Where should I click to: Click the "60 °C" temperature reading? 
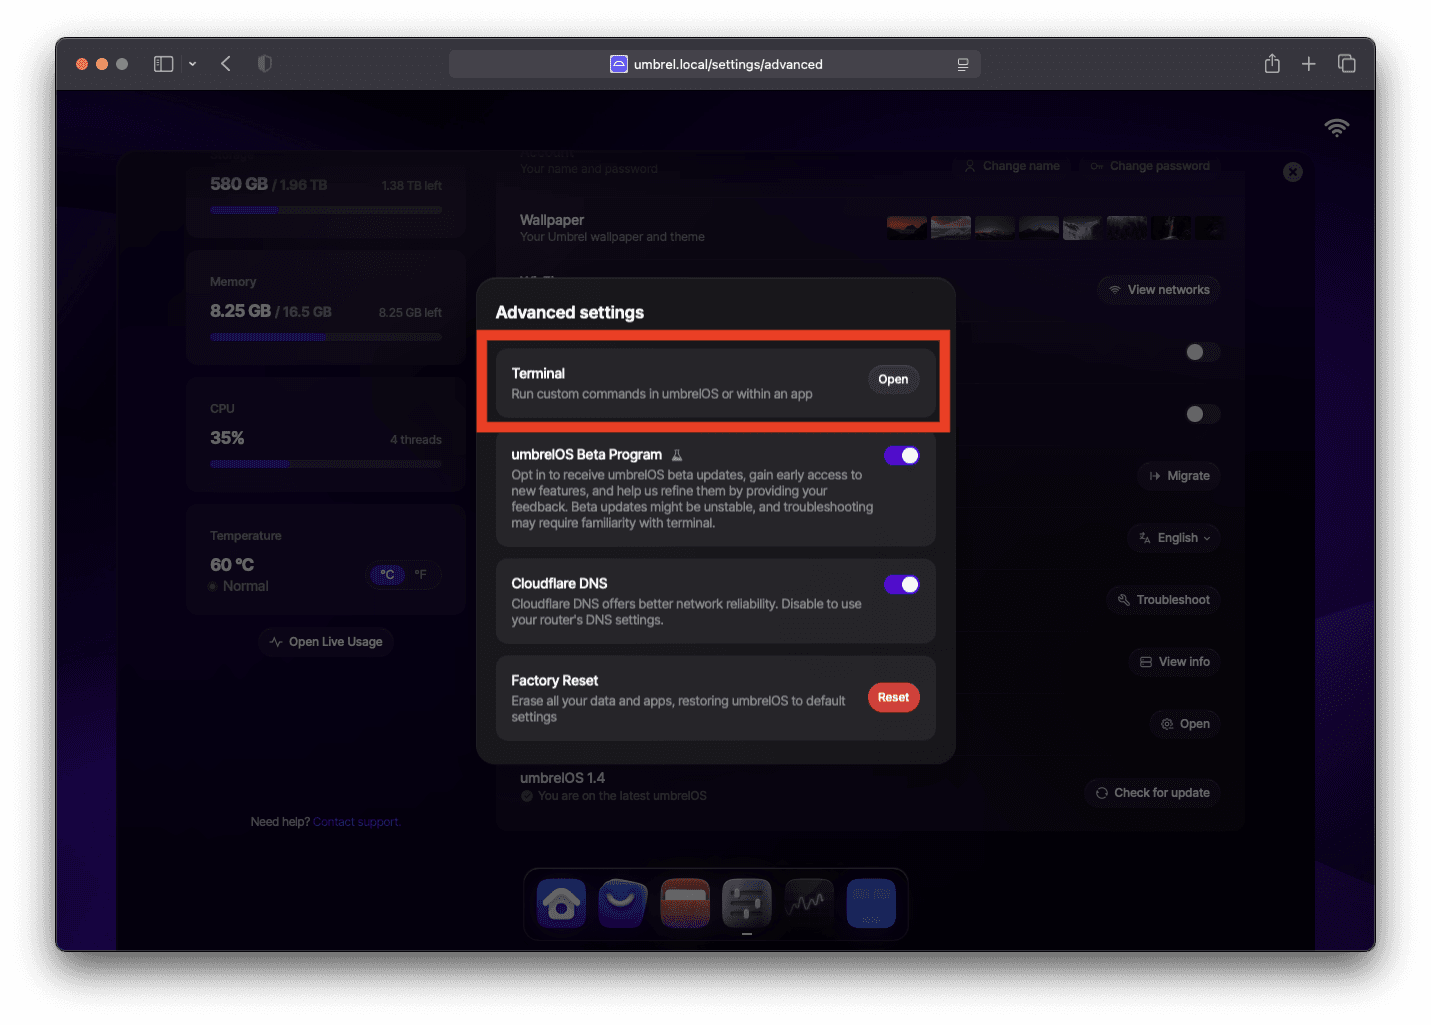tap(232, 565)
